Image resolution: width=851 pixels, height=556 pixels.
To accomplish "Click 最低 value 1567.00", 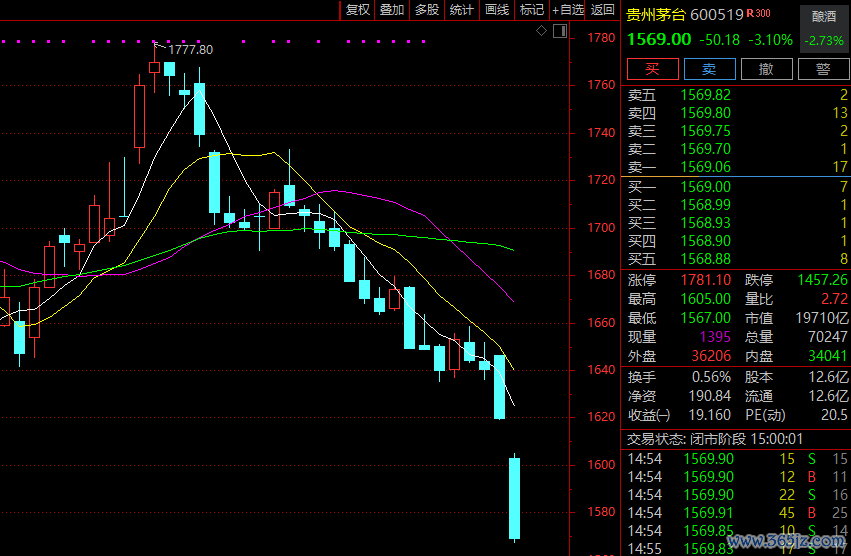I will point(706,318).
